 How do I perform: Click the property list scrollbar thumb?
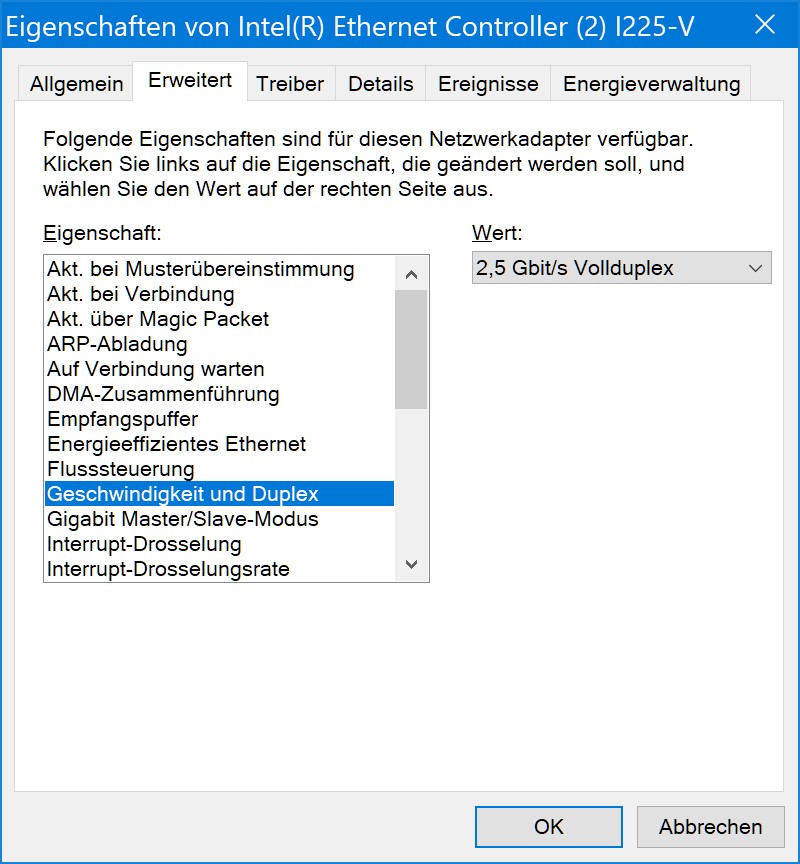click(411, 349)
